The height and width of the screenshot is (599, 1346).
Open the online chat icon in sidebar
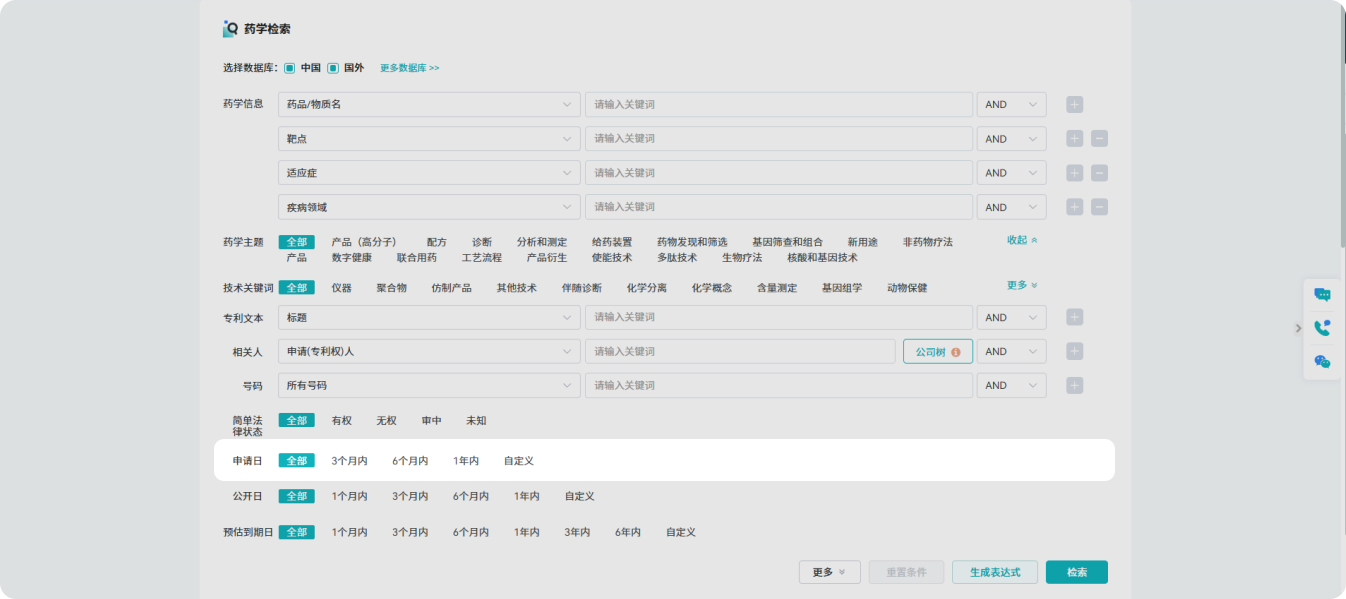click(x=1322, y=294)
